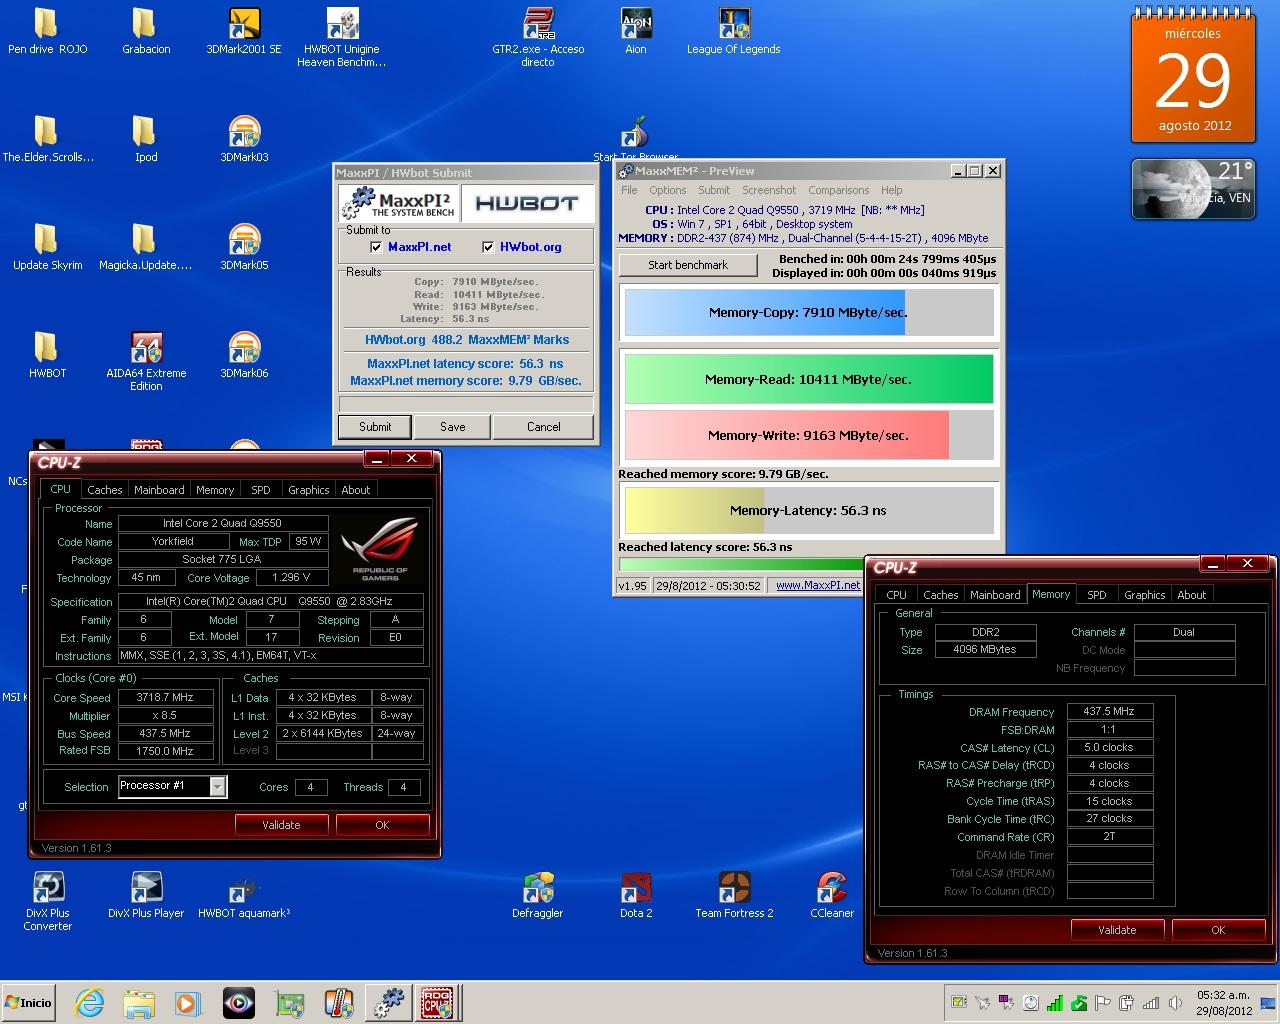Launch Team Fortress 2 icon

click(734, 895)
